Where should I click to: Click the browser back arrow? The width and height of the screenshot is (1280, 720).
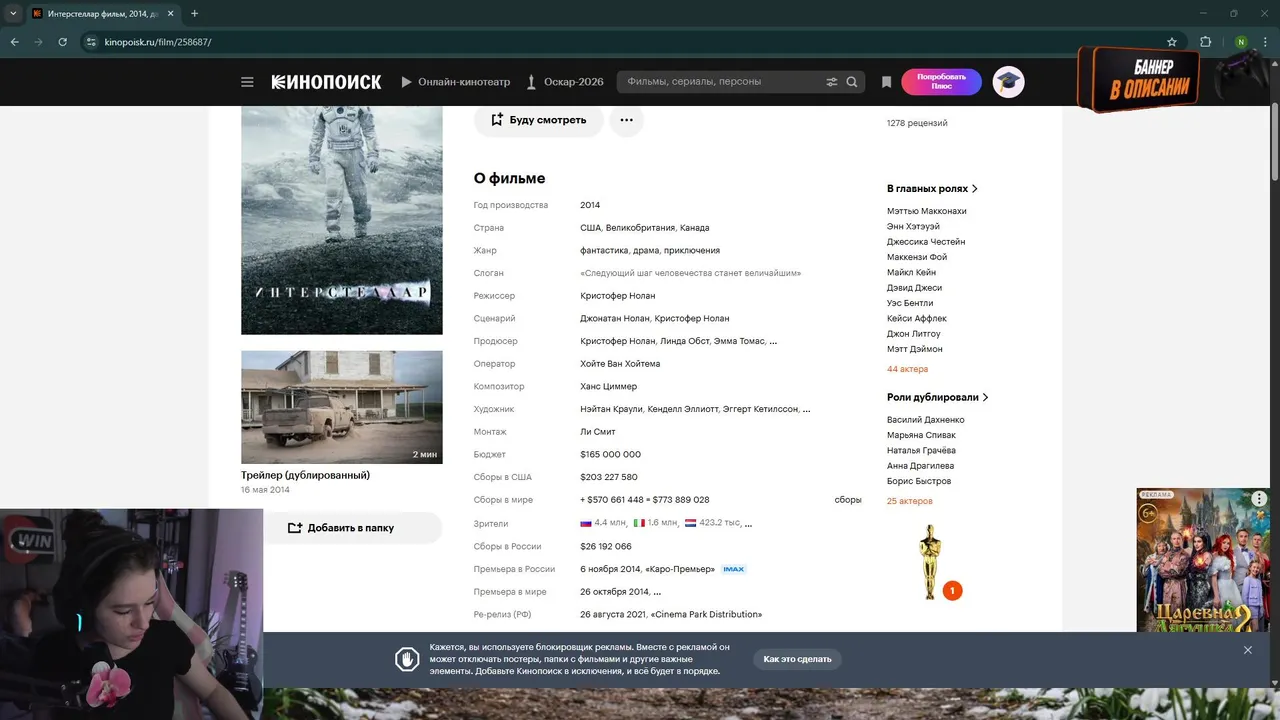click(x=14, y=42)
